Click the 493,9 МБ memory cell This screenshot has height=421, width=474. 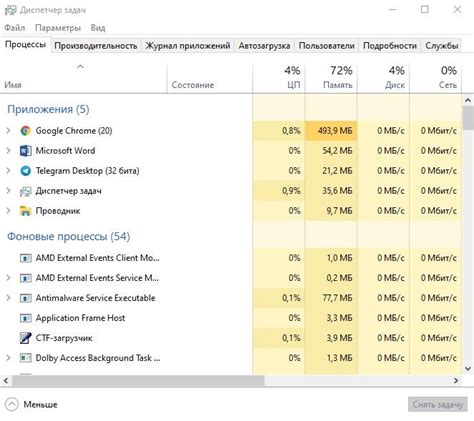(x=331, y=131)
